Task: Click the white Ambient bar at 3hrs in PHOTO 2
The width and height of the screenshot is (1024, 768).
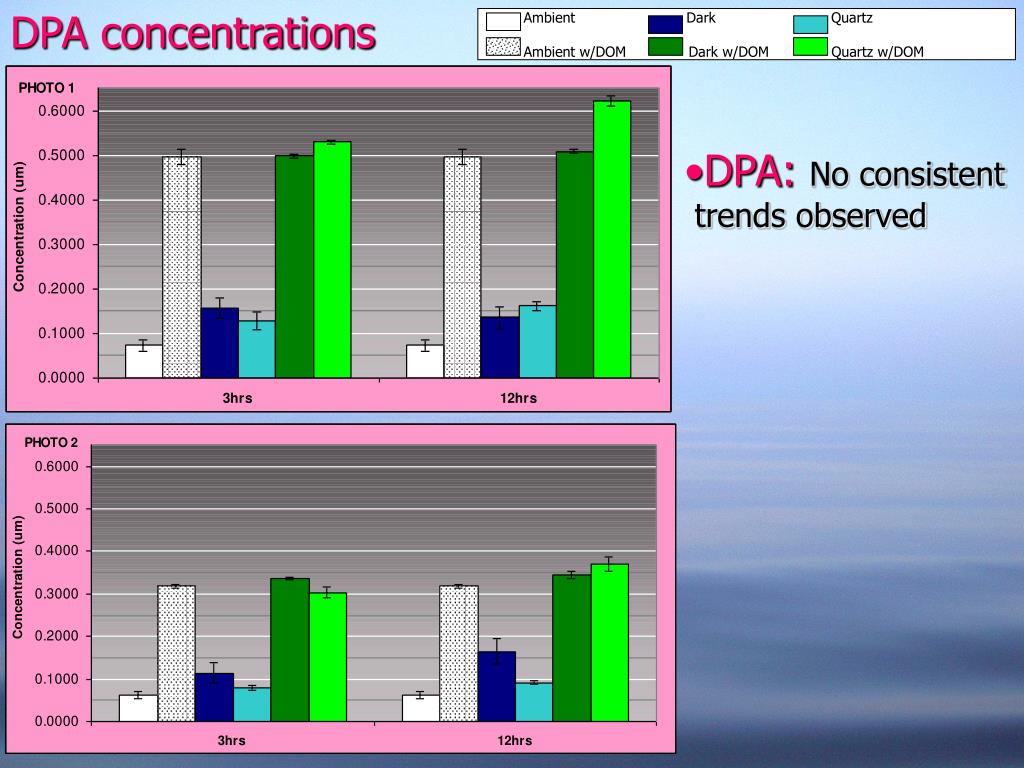Action: point(138,709)
